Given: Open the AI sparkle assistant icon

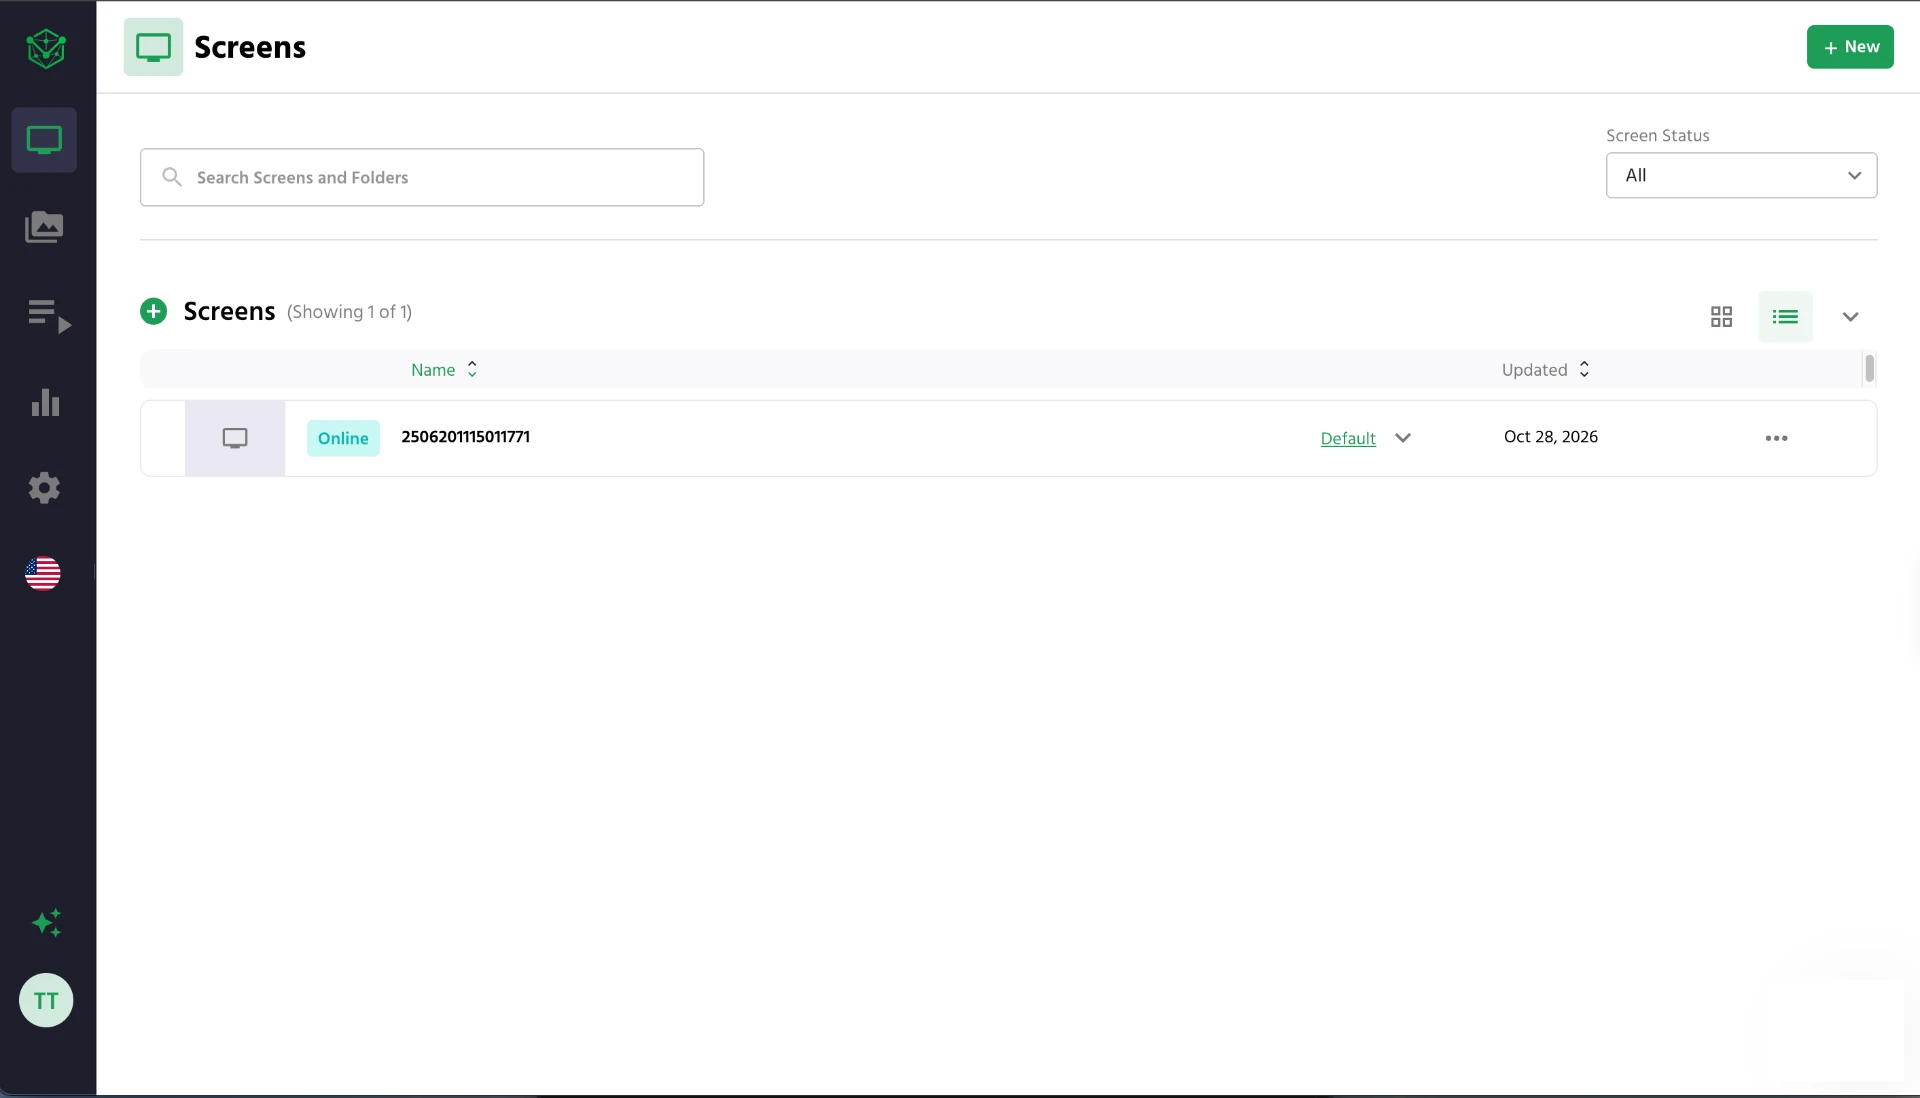Looking at the screenshot, I should (46, 922).
